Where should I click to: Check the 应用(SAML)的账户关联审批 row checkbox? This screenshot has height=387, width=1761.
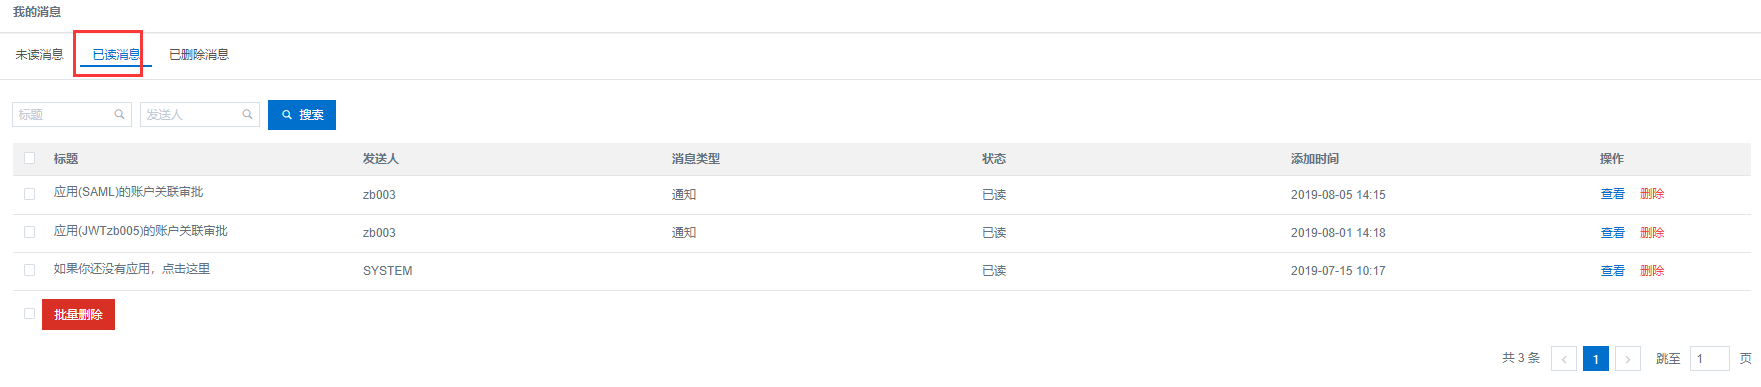coord(29,194)
